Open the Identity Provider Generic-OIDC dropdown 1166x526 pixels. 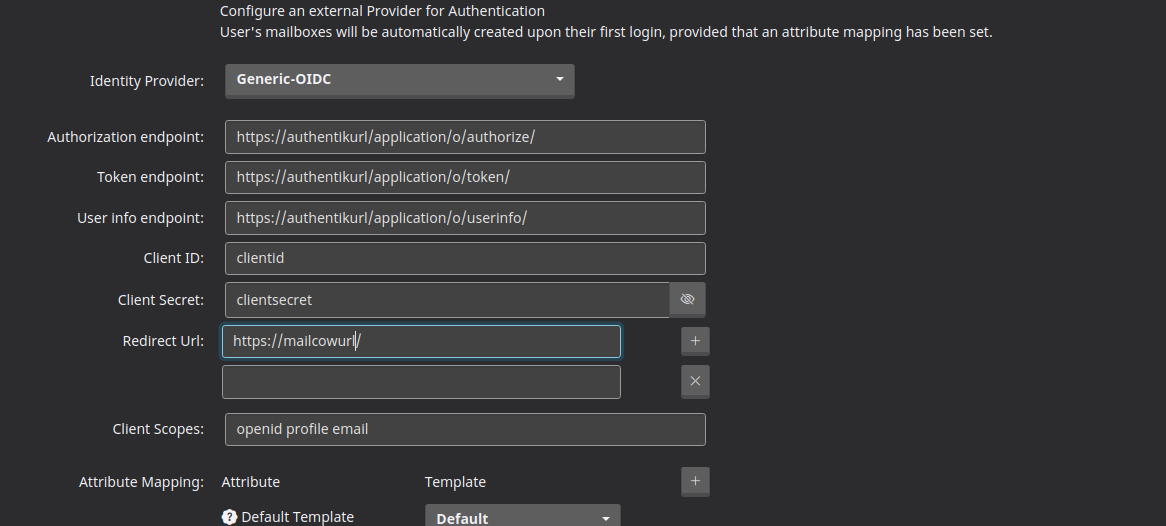click(x=399, y=80)
